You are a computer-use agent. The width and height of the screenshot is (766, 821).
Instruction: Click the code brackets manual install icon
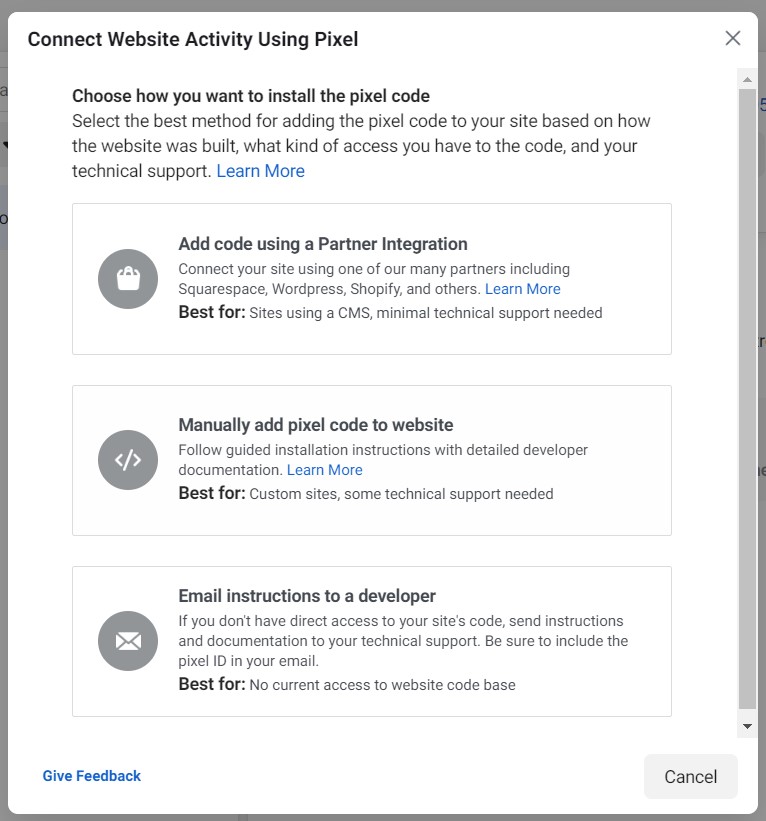pos(128,460)
